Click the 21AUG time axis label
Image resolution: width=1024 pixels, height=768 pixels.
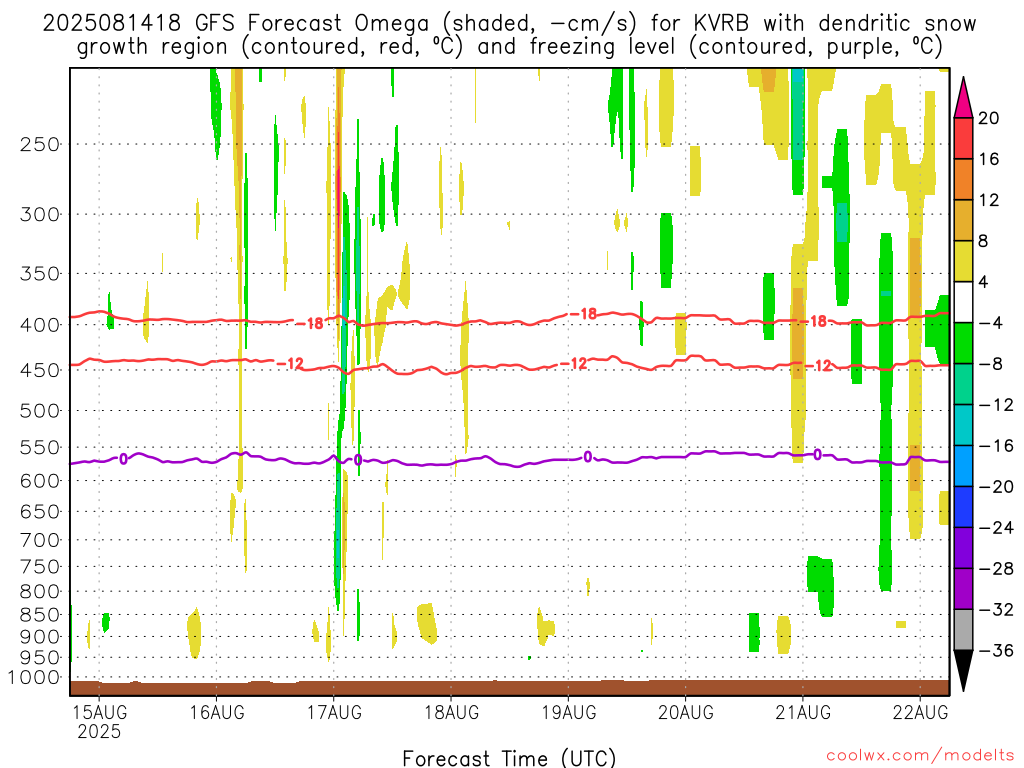803,712
